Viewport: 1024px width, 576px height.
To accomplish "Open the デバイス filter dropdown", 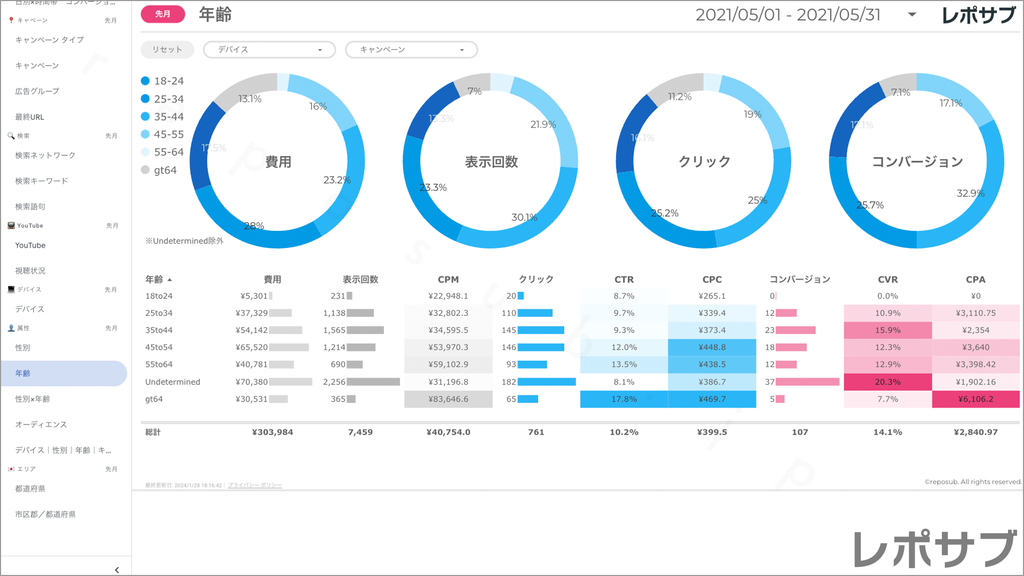I will [268, 49].
